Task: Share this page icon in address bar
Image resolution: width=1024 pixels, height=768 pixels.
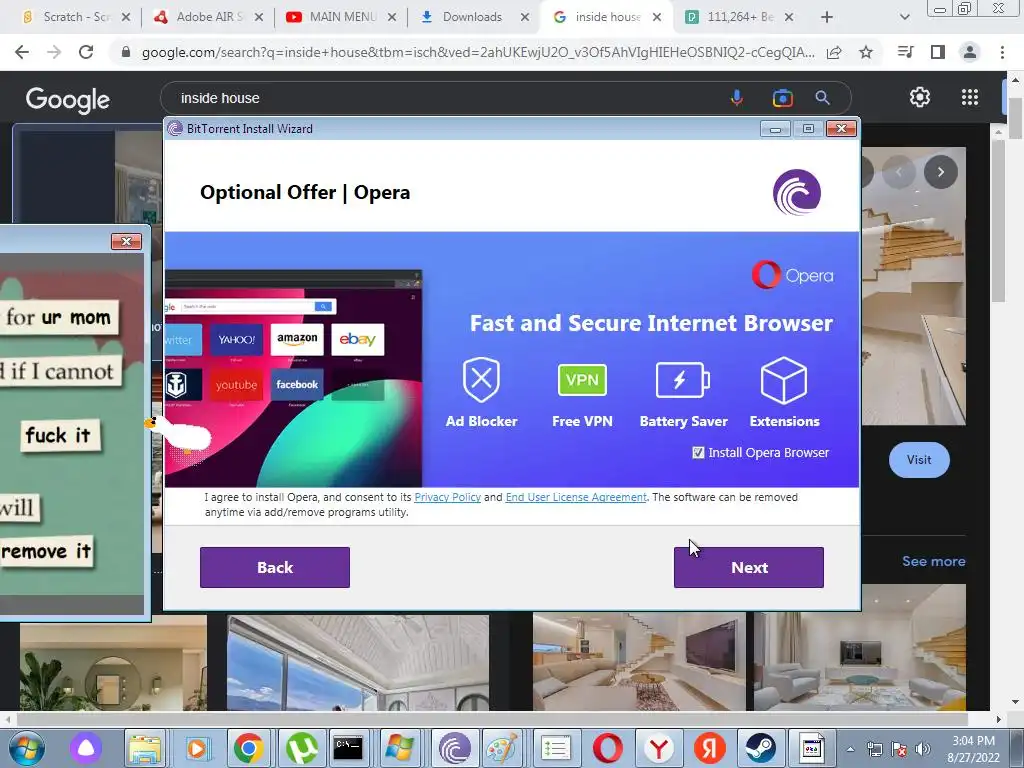Action: tap(834, 52)
